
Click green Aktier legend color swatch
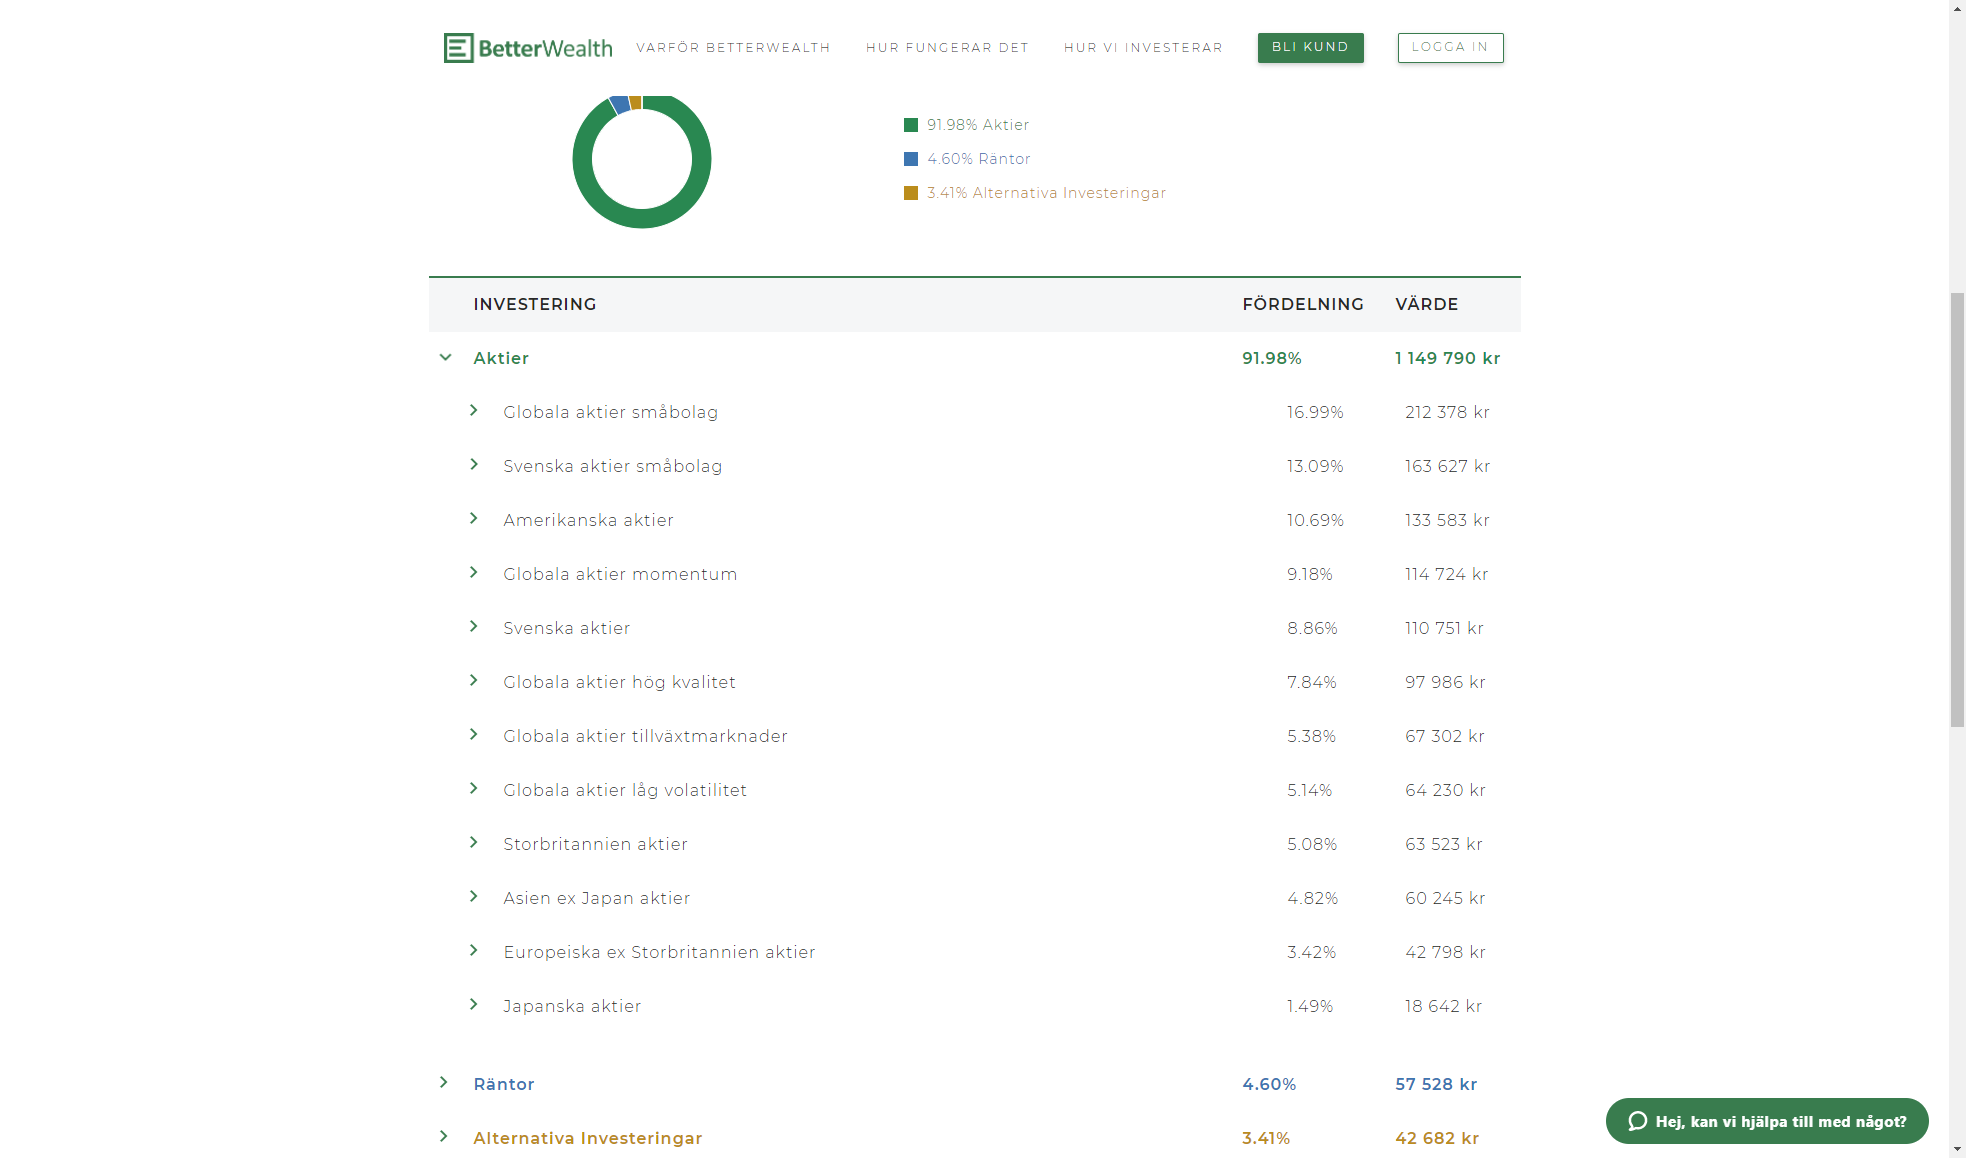click(x=911, y=125)
